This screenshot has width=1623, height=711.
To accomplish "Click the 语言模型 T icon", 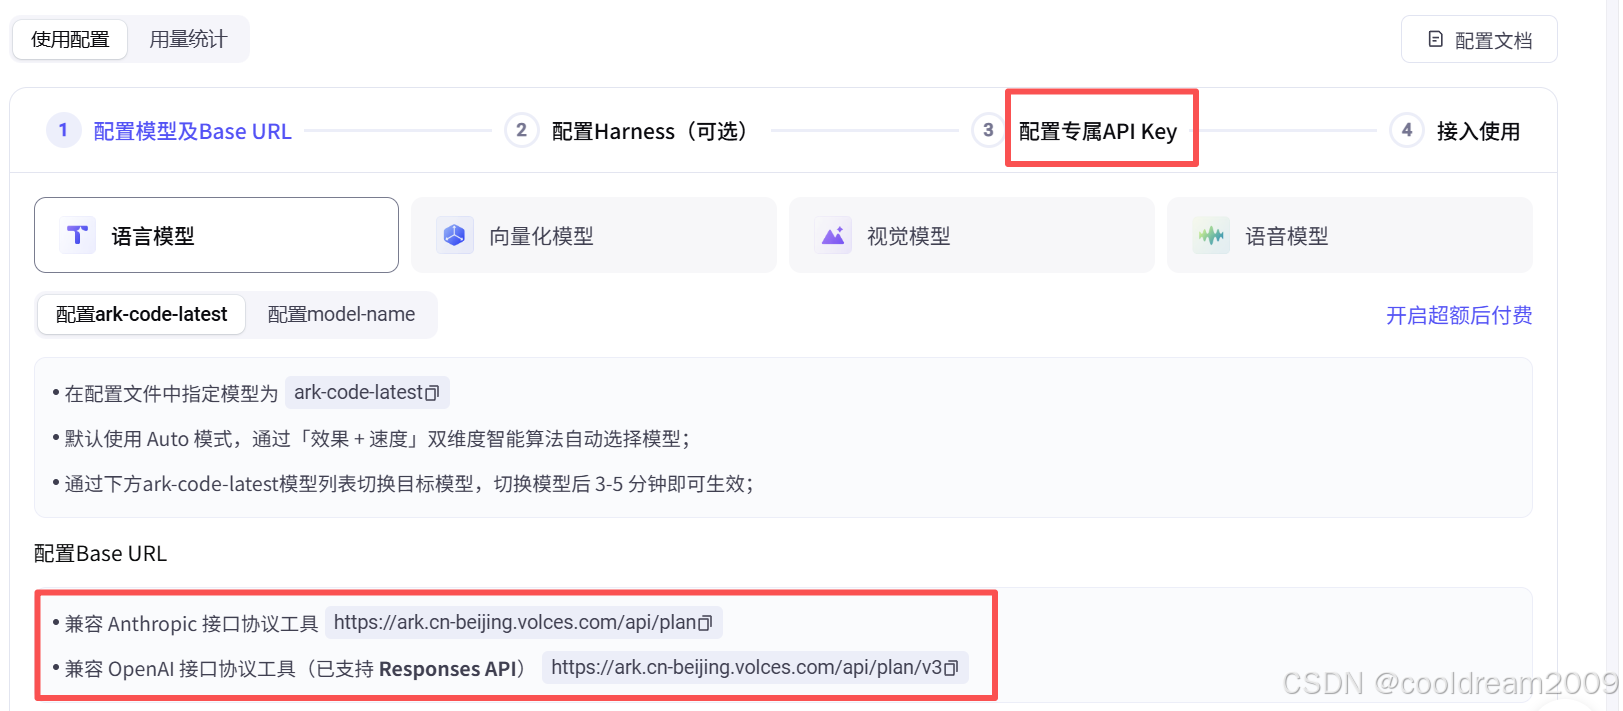I will [77, 235].
